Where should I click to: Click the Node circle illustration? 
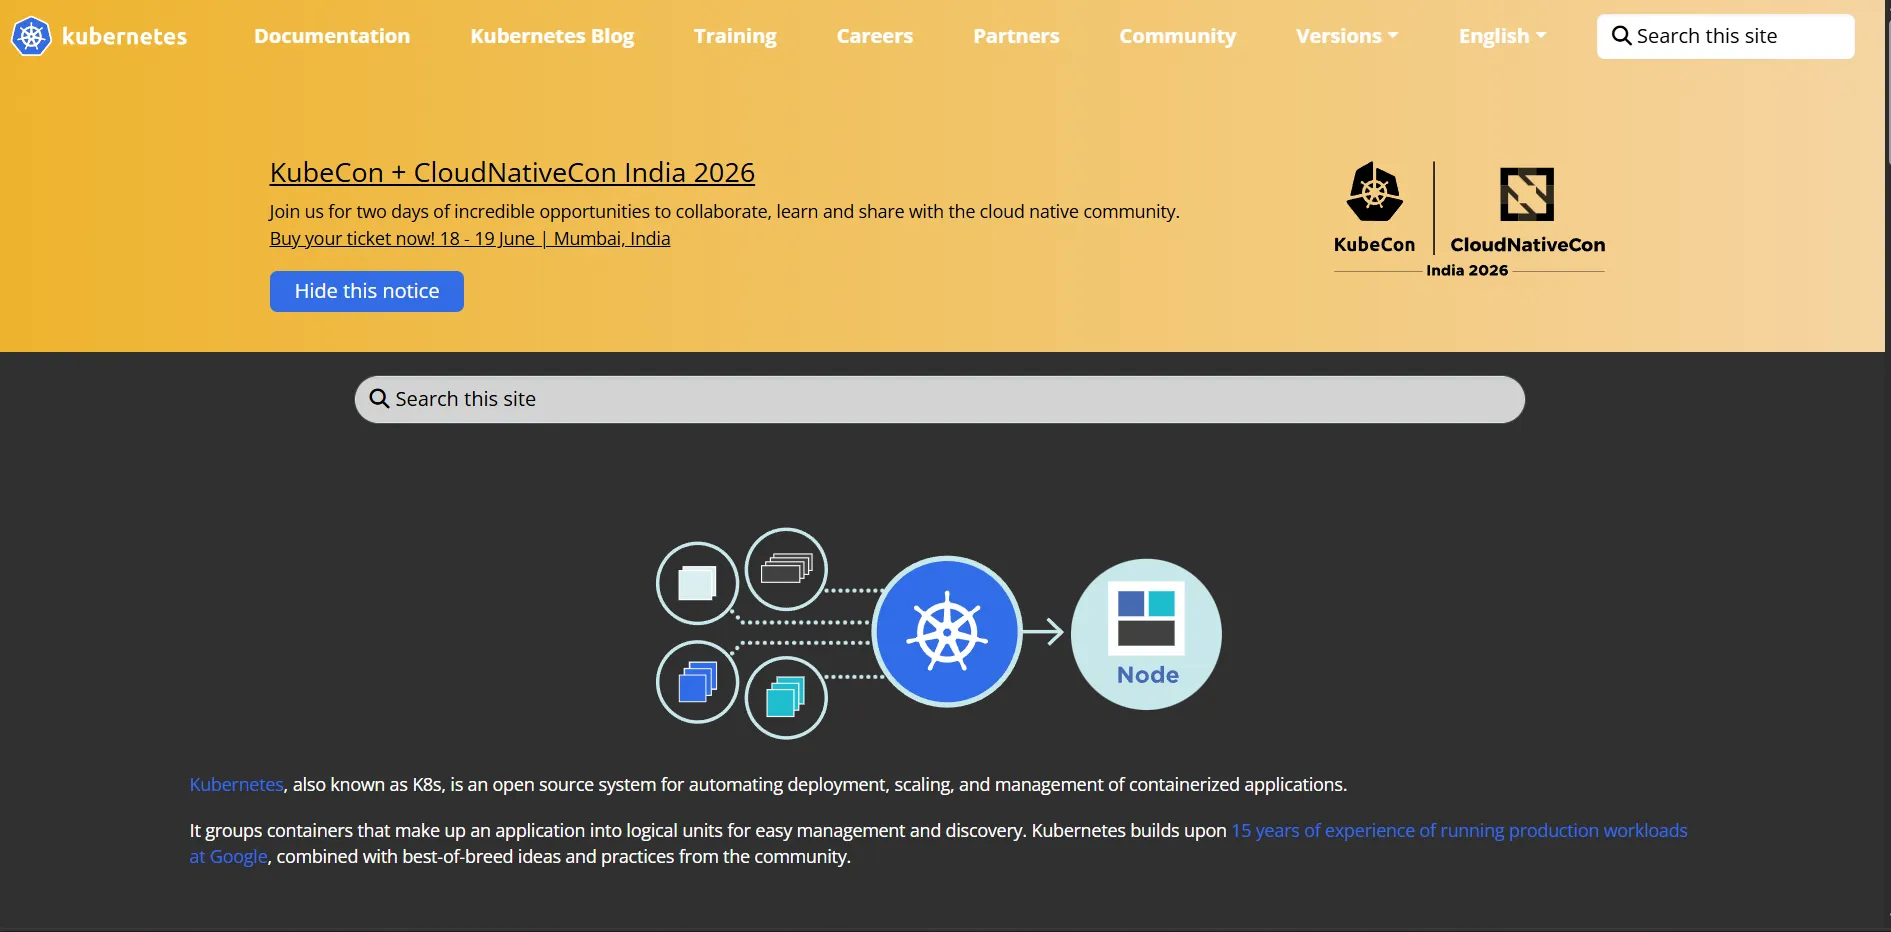1146,634
